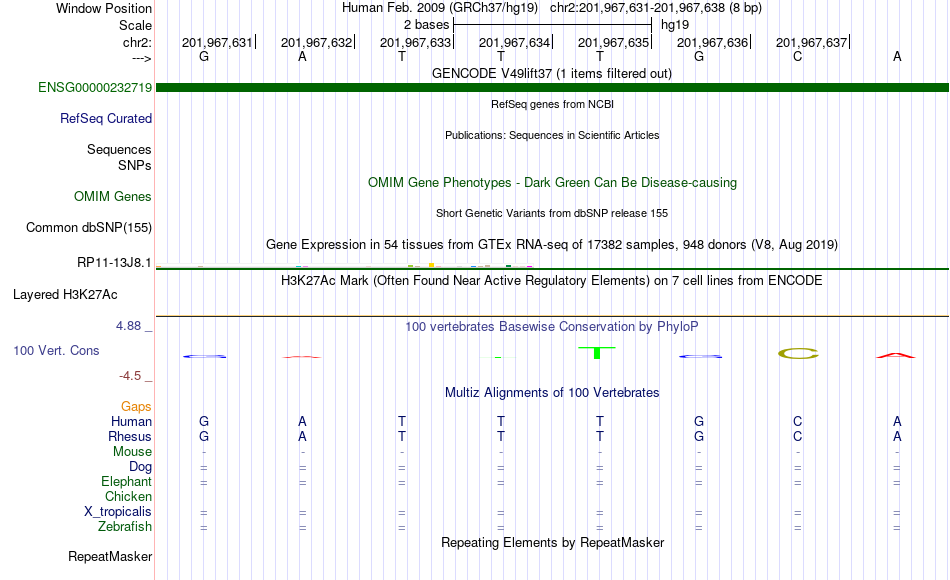Click the Gaps label in Multiz alignment

pos(136,406)
